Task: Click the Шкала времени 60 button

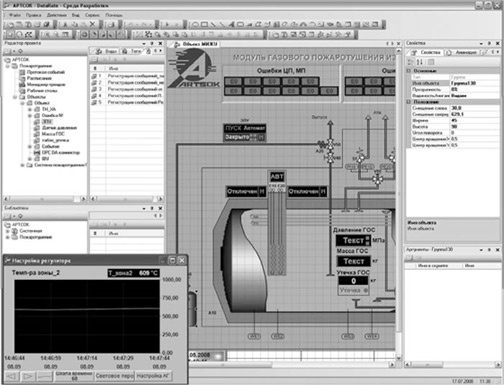Action: point(74,376)
